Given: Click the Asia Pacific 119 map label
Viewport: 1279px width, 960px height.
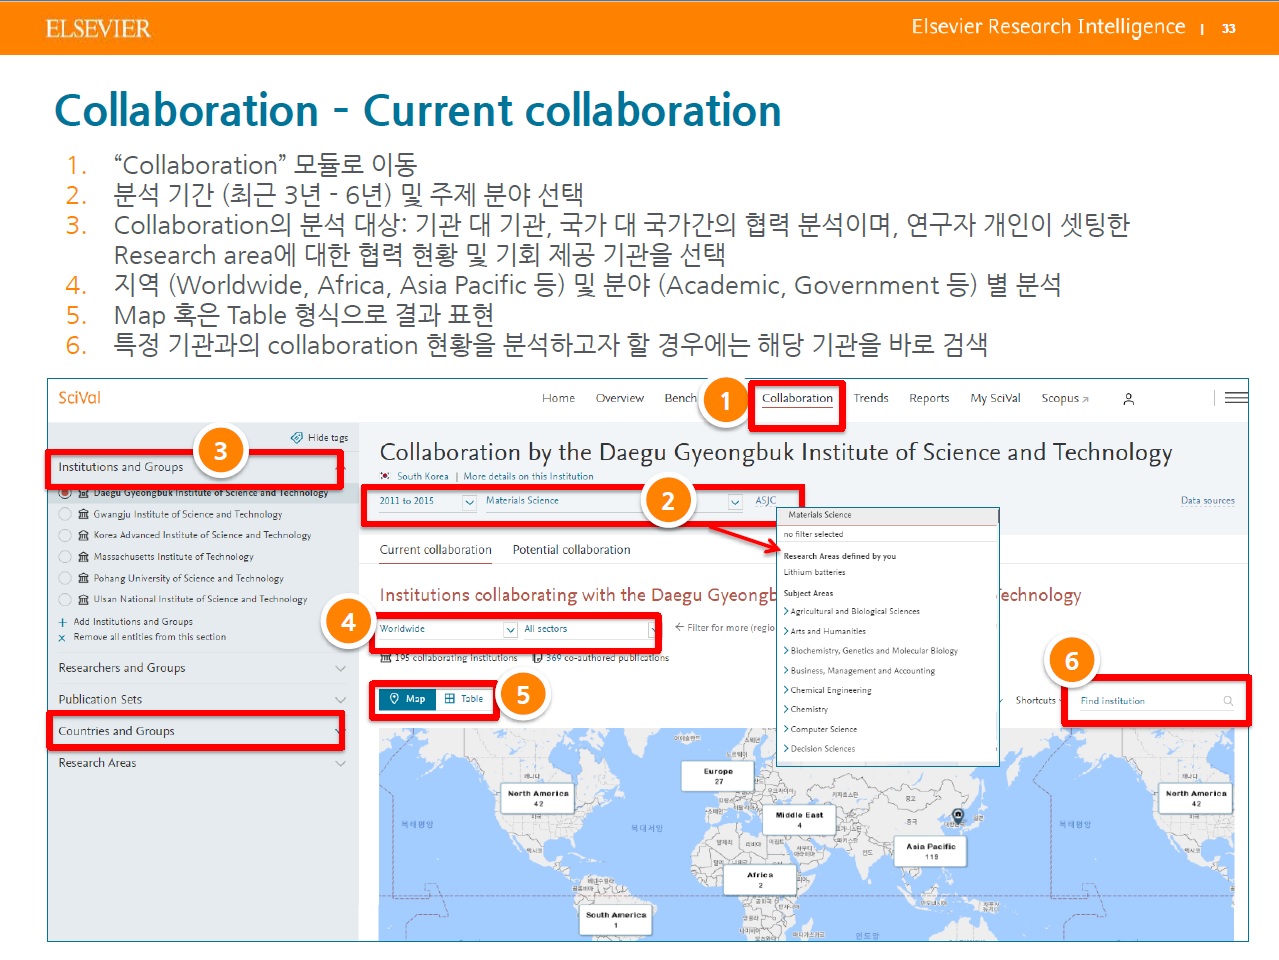Looking at the screenshot, I should [931, 851].
